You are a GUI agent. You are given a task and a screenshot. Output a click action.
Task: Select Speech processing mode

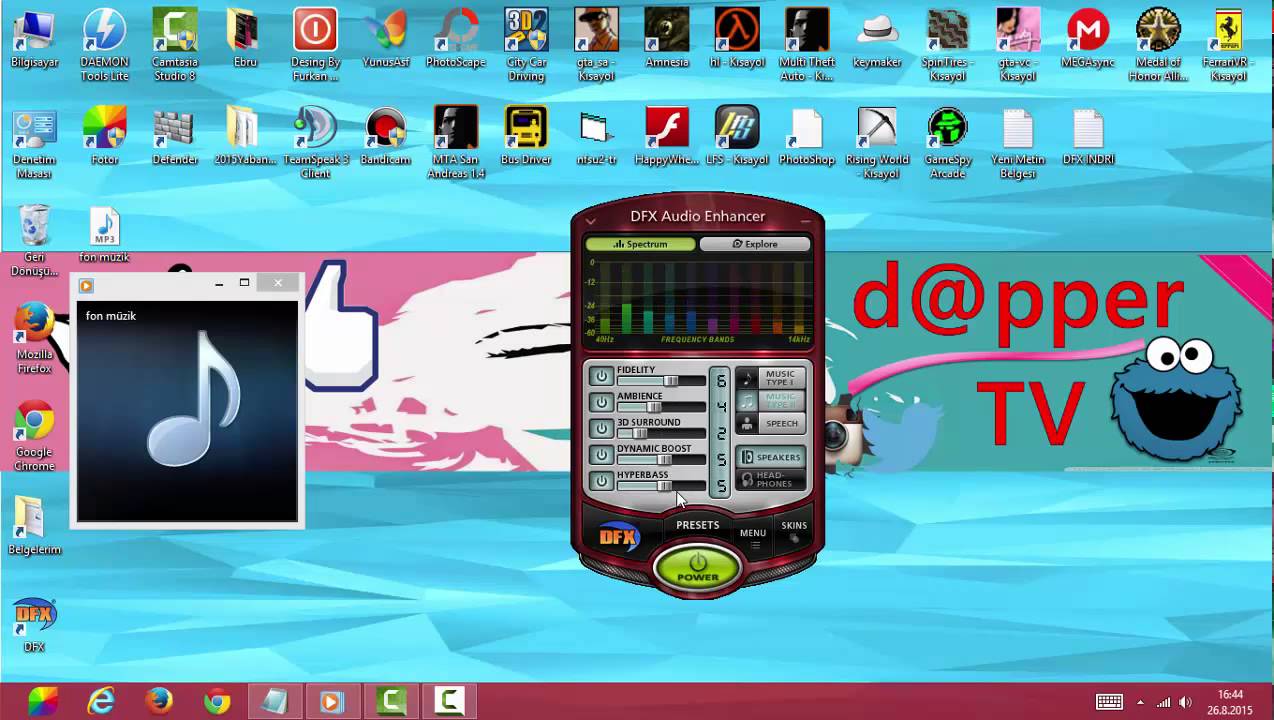pyautogui.click(x=770, y=424)
